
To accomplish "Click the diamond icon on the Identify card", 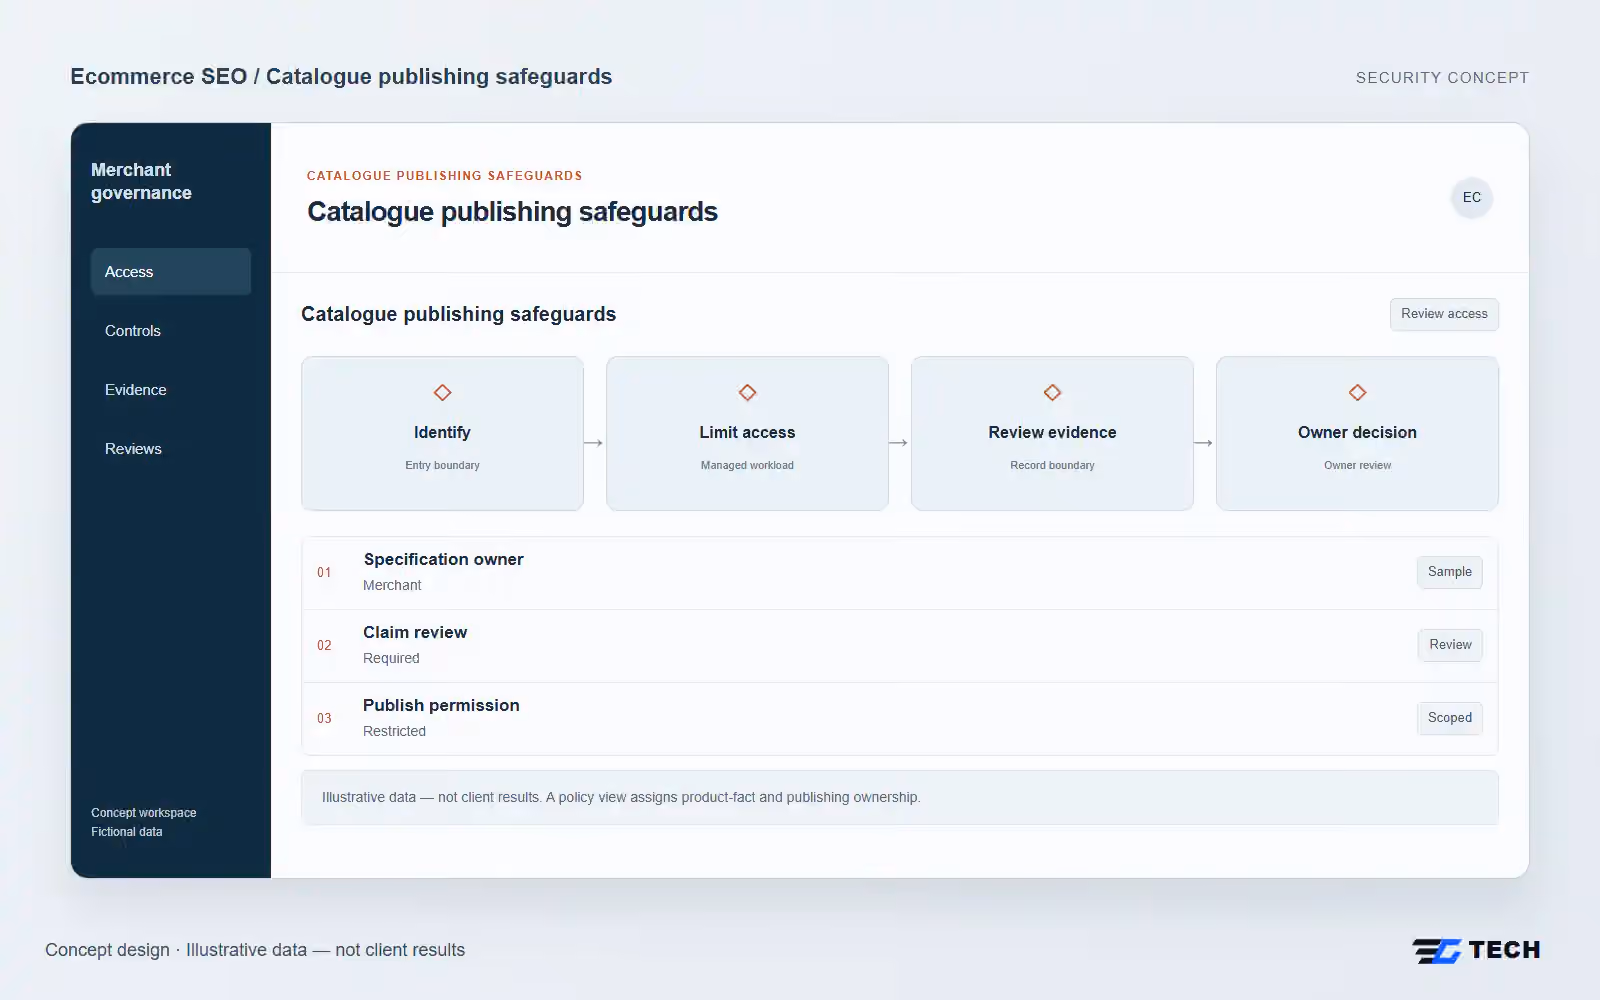I will pos(442,393).
